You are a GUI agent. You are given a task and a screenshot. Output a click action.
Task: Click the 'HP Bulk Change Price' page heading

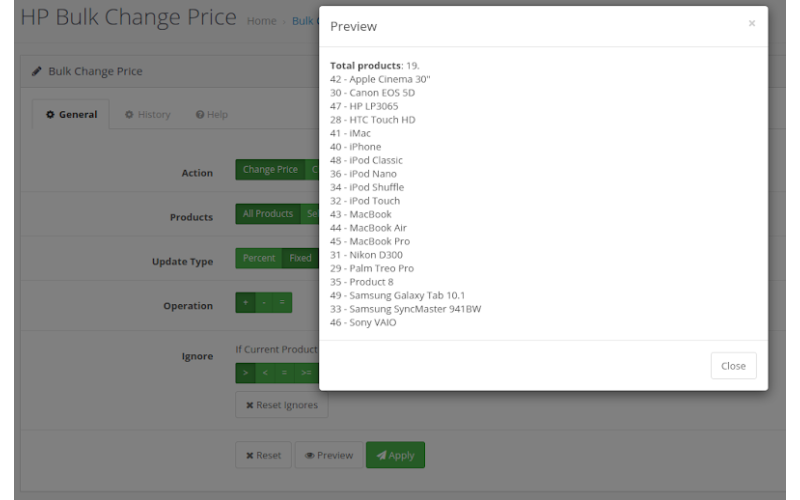point(128,17)
